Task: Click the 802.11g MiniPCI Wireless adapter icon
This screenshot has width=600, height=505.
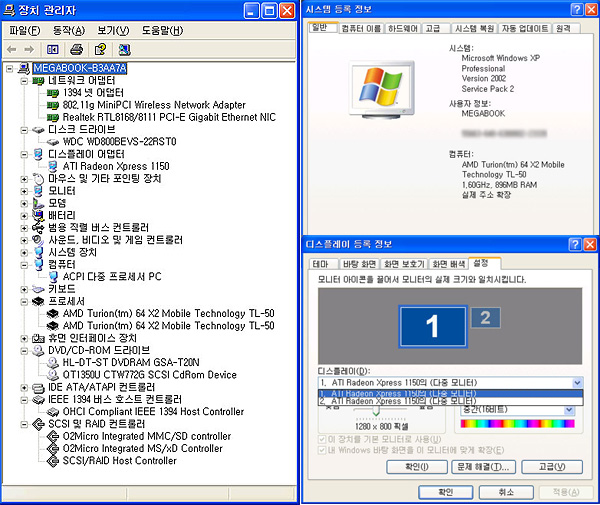Action: point(52,105)
